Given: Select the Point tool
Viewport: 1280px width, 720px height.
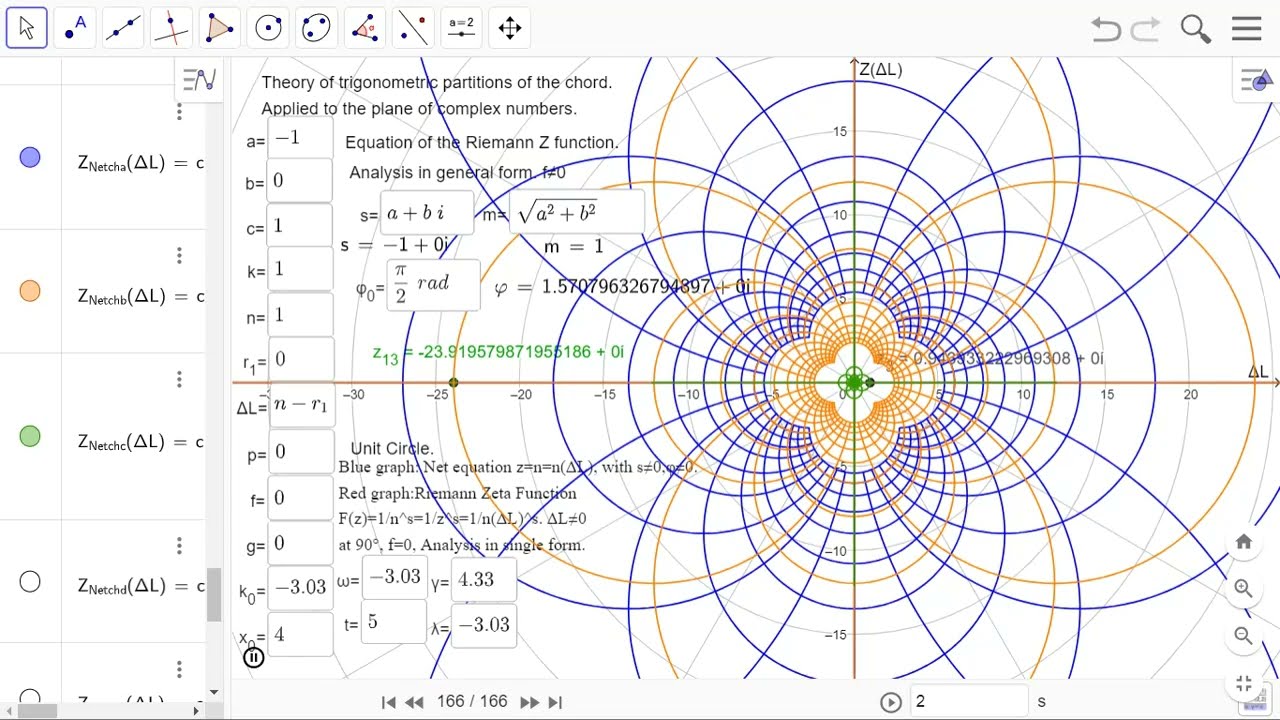Looking at the screenshot, I should tap(75, 27).
